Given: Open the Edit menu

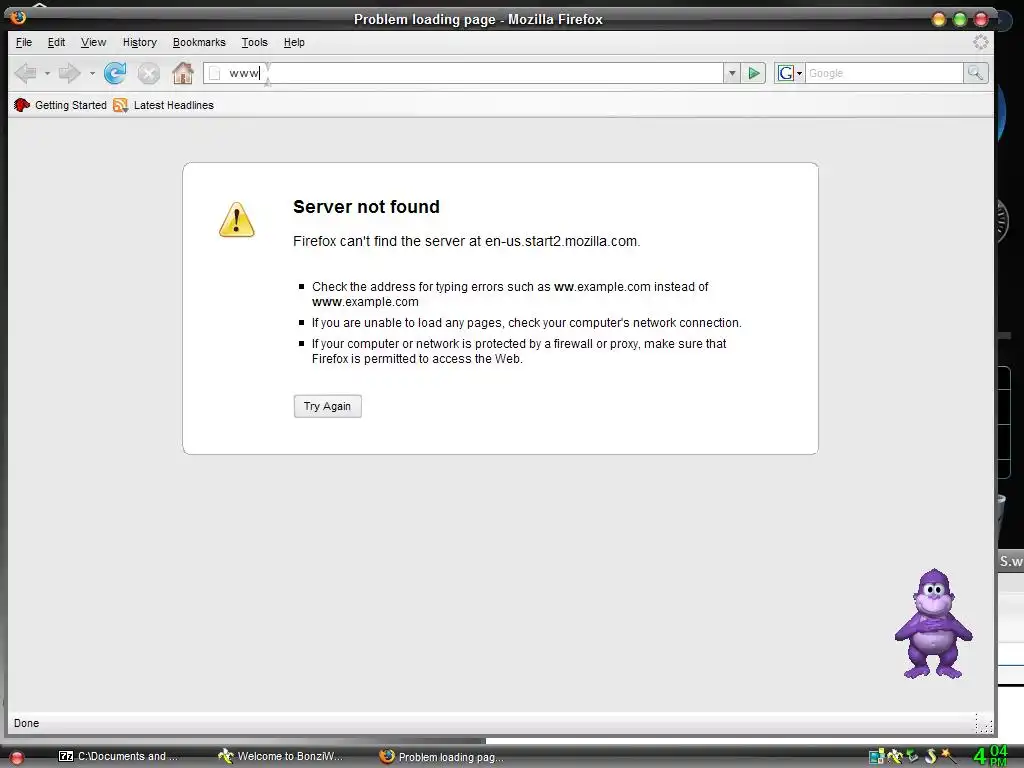Looking at the screenshot, I should coord(56,42).
